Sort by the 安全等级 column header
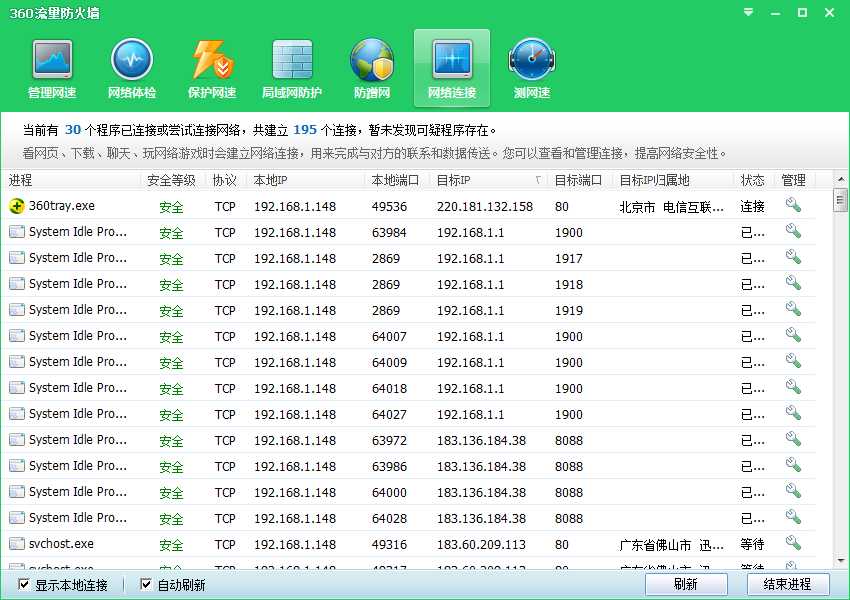 pos(171,180)
